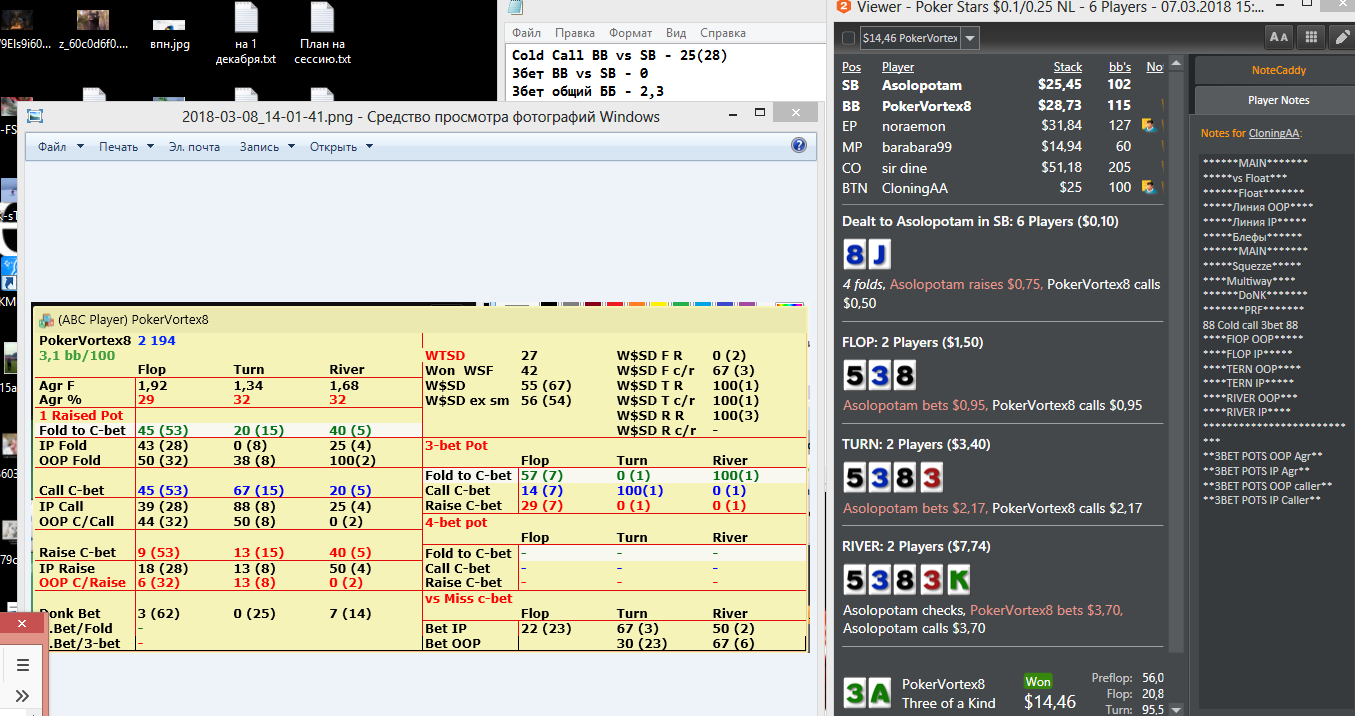The height and width of the screenshot is (716, 1355).
Task: Click the AA font size icon in Viewer
Action: pyautogui.click(x=1278, y=37)
